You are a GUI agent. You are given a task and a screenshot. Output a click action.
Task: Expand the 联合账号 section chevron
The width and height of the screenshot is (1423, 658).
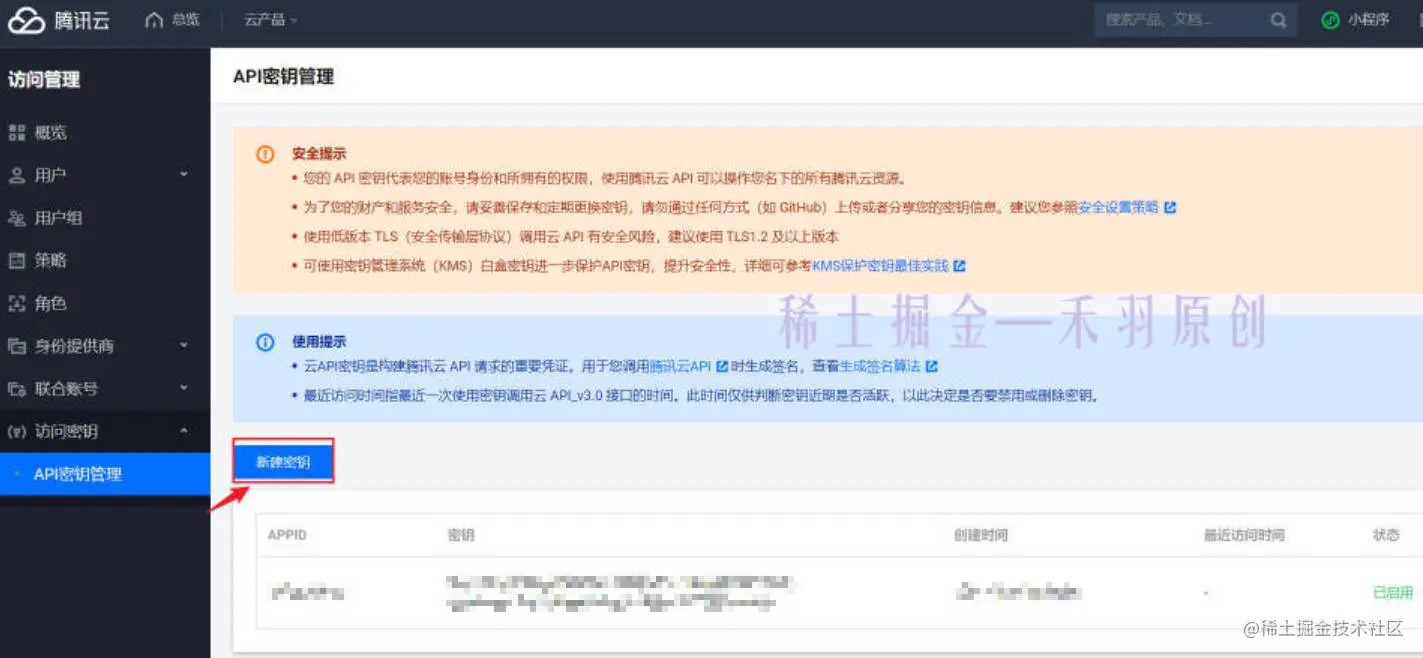coord(184,388)
